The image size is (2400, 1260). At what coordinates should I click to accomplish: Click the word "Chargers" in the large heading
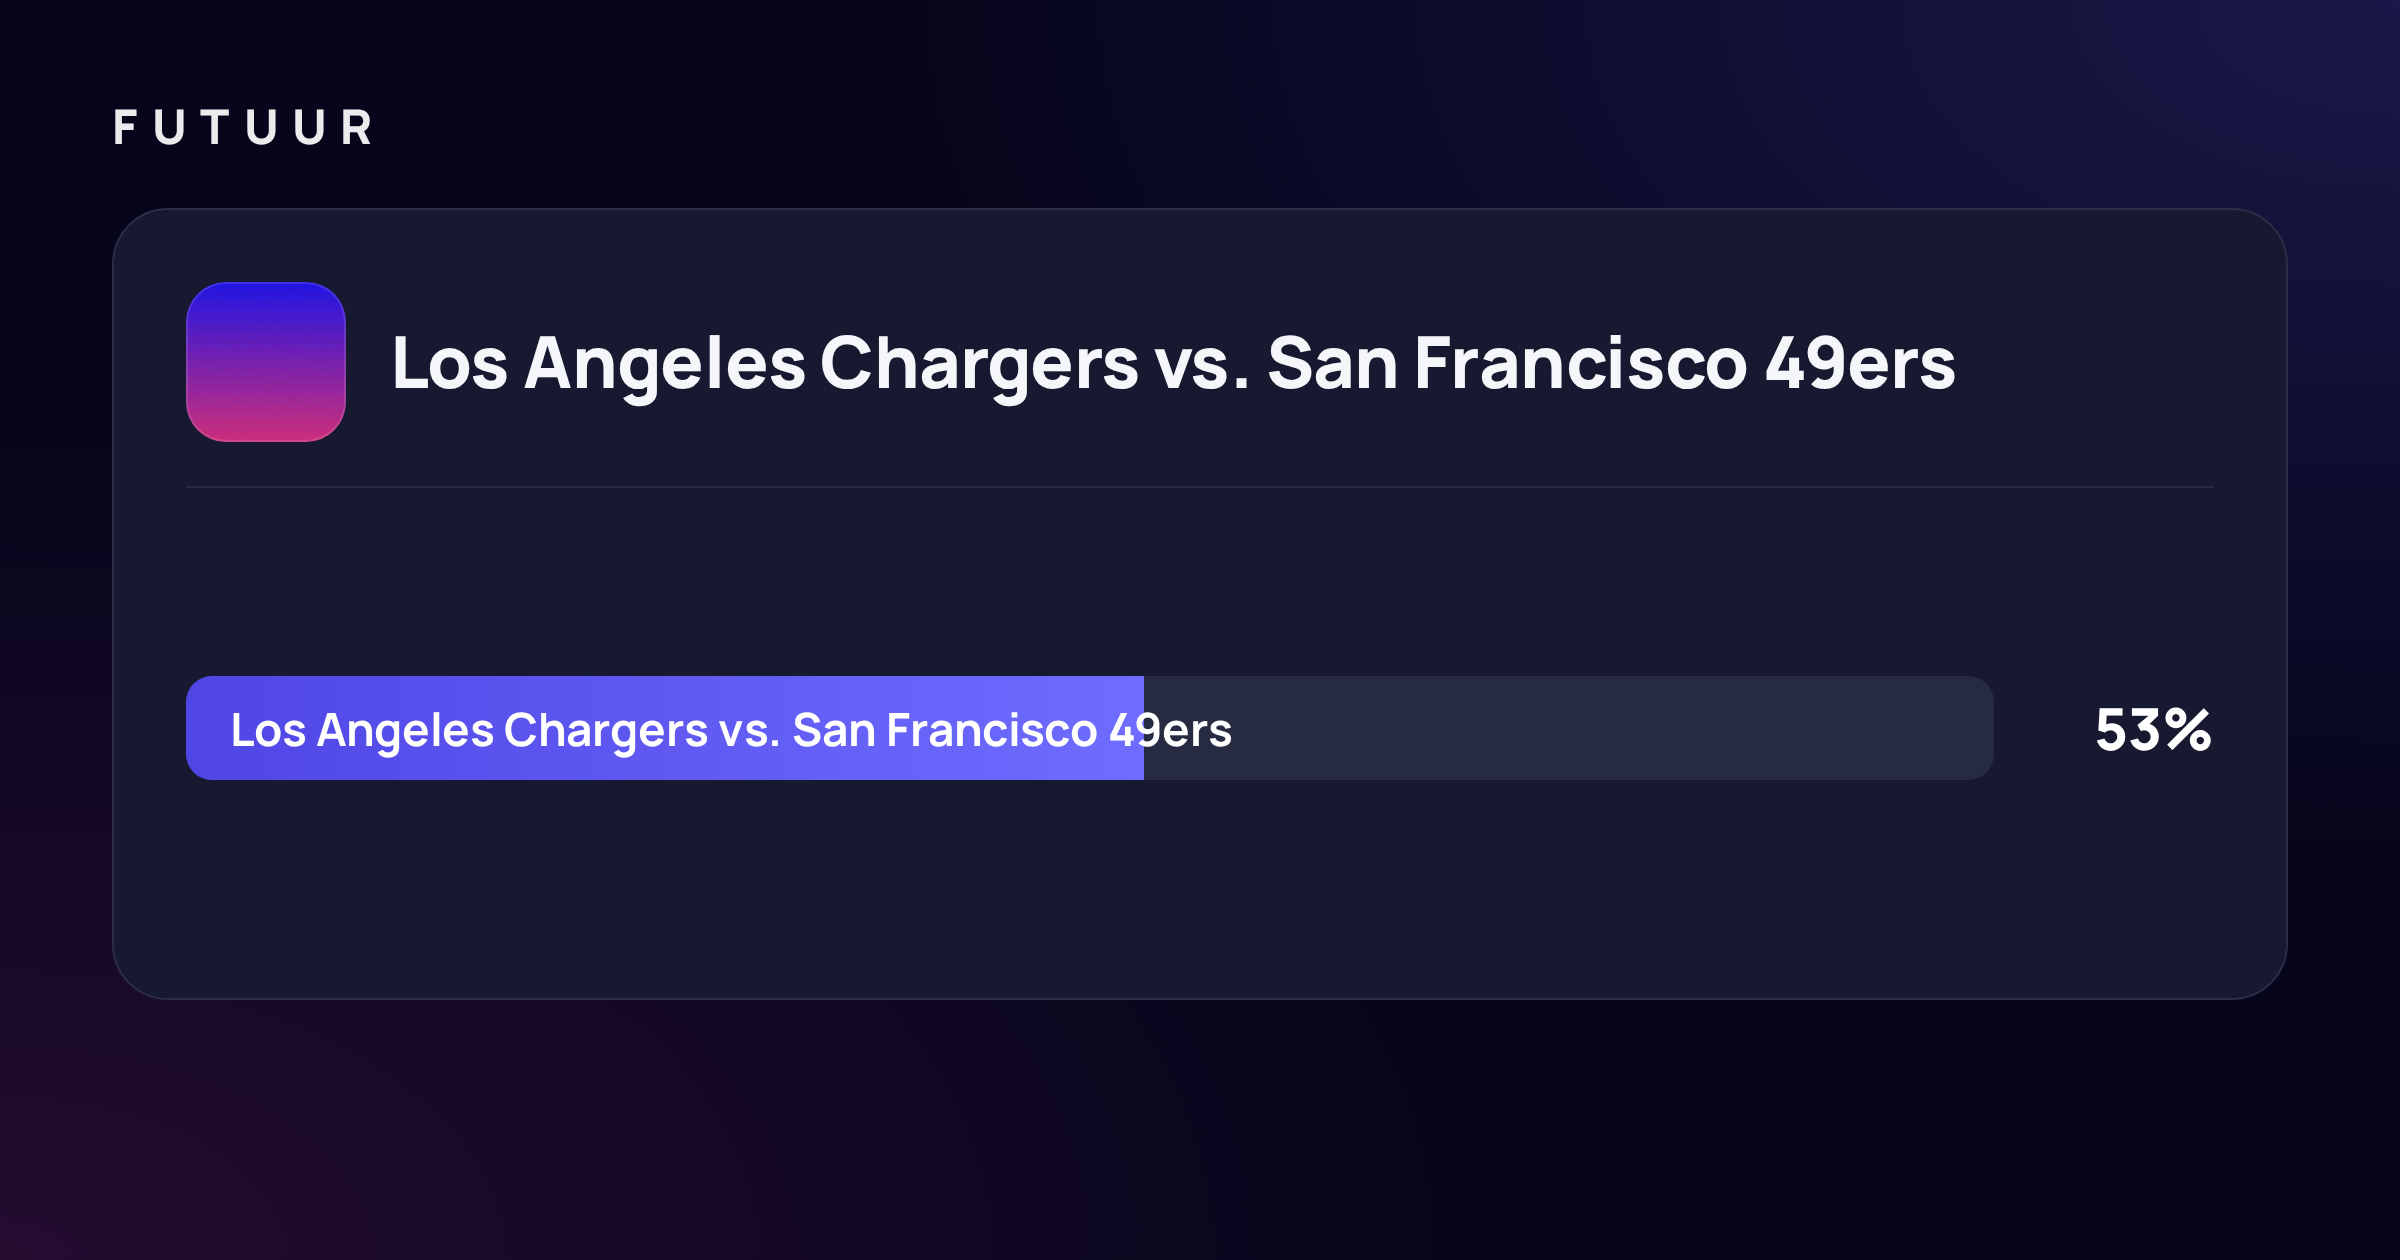(979, 366)
